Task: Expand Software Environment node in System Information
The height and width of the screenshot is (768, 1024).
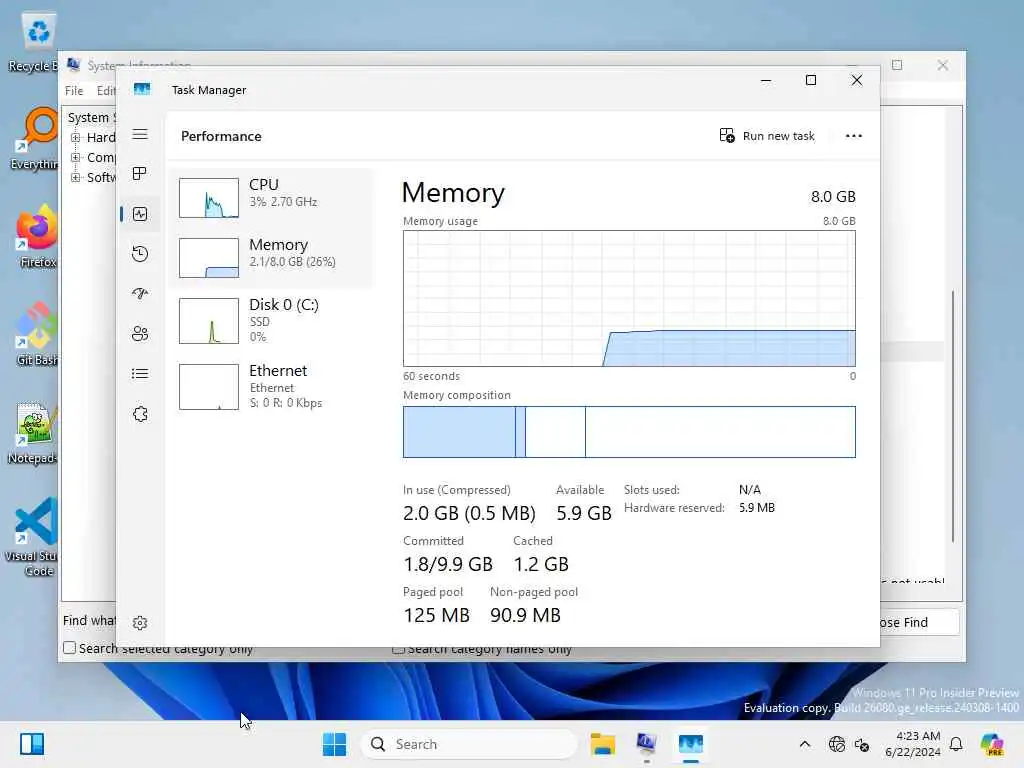Action: coord(75,178)
